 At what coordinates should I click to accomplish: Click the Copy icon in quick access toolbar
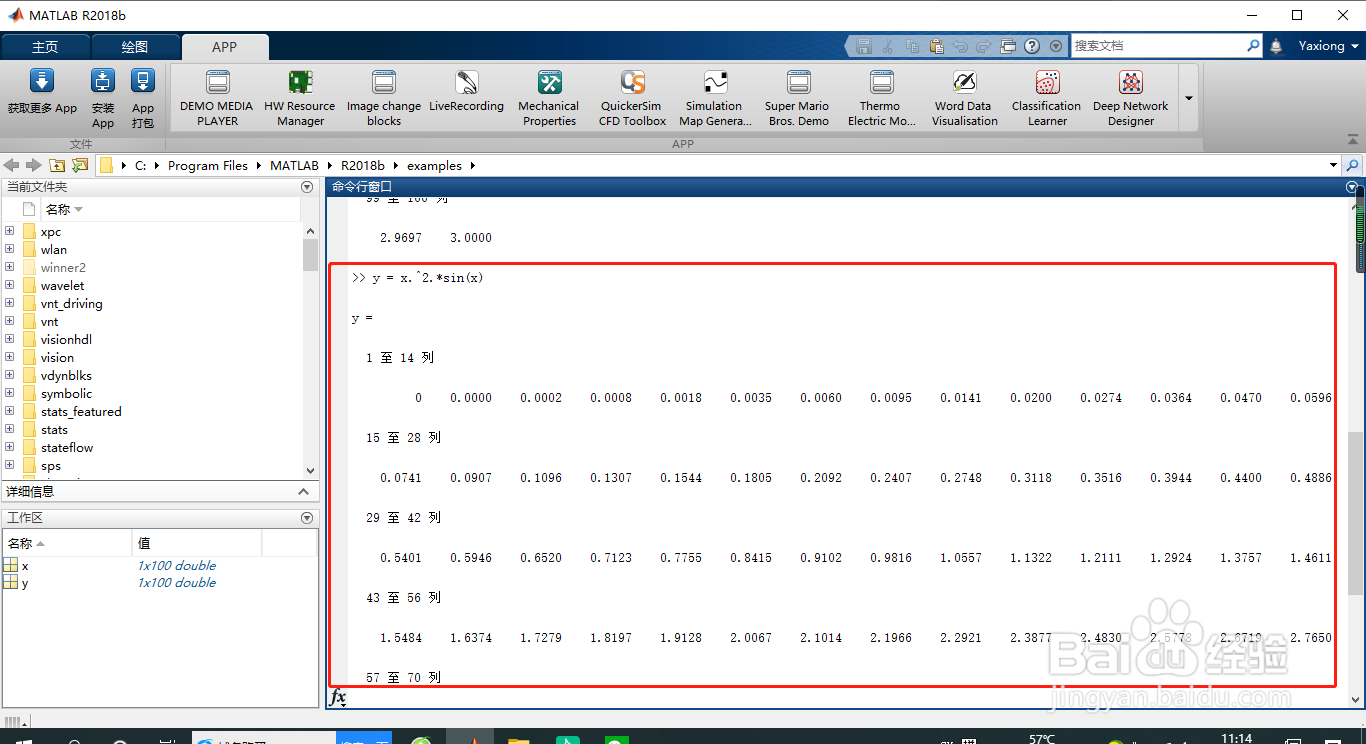click(x=912, y=46)
